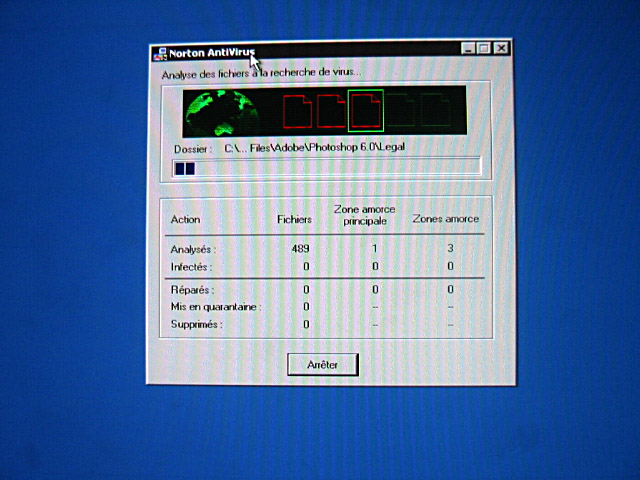Click the 'Supprimés :' row label
Viewport: 640px width, 480px height.
point(197,325)
